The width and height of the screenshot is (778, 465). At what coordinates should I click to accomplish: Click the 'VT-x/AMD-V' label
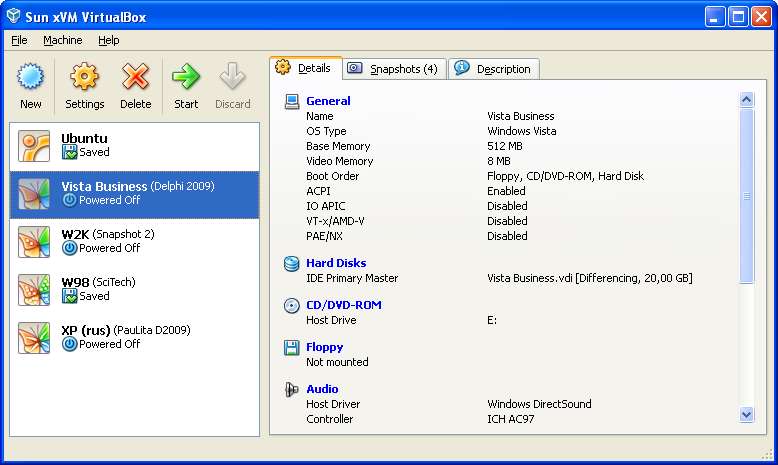click(x=335, y=221)
